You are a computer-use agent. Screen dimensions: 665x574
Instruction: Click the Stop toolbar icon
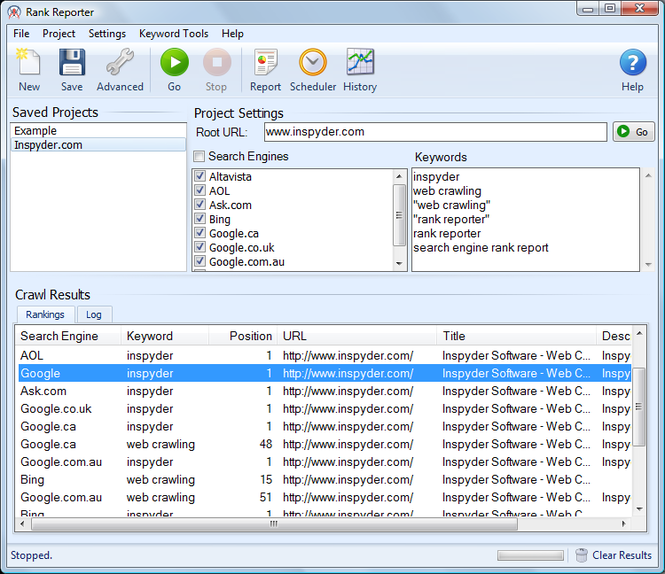(x=217, y=62)
